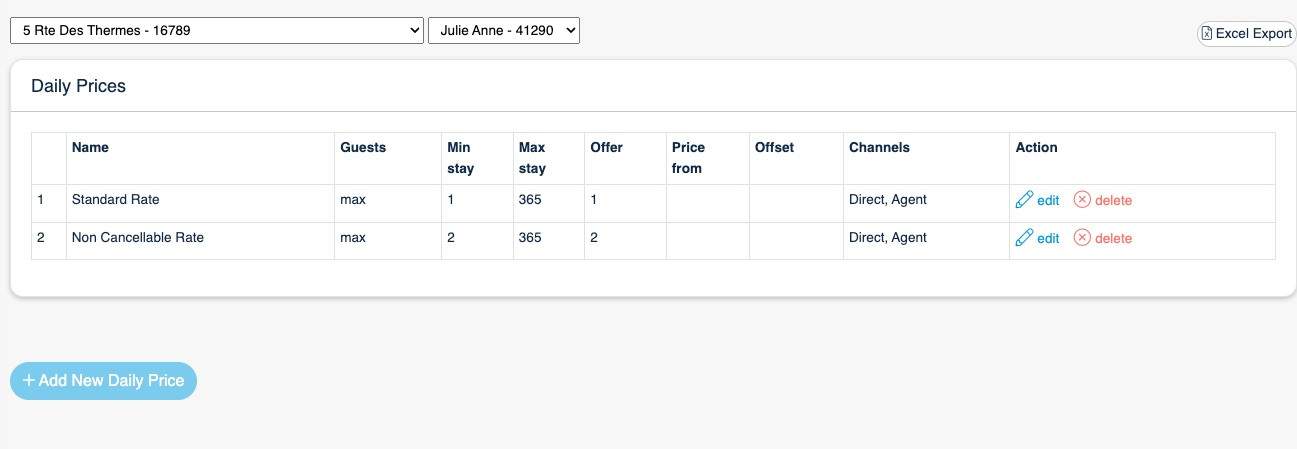Viewport: 1297px width, 449px height.
Task: Open the property dropdown showing 5 Rte Des Thermes
Action: click(217, 31)
